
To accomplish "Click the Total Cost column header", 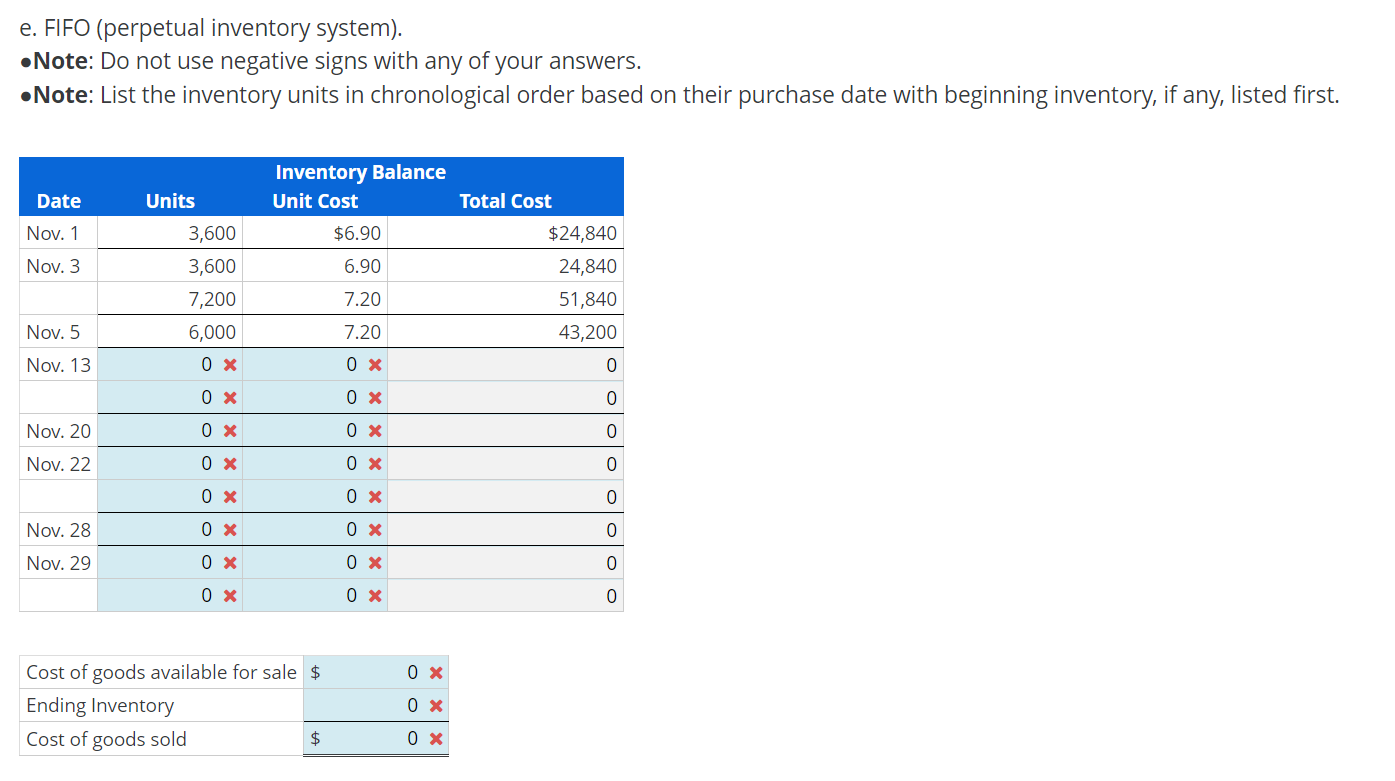I will pos(505,200).
